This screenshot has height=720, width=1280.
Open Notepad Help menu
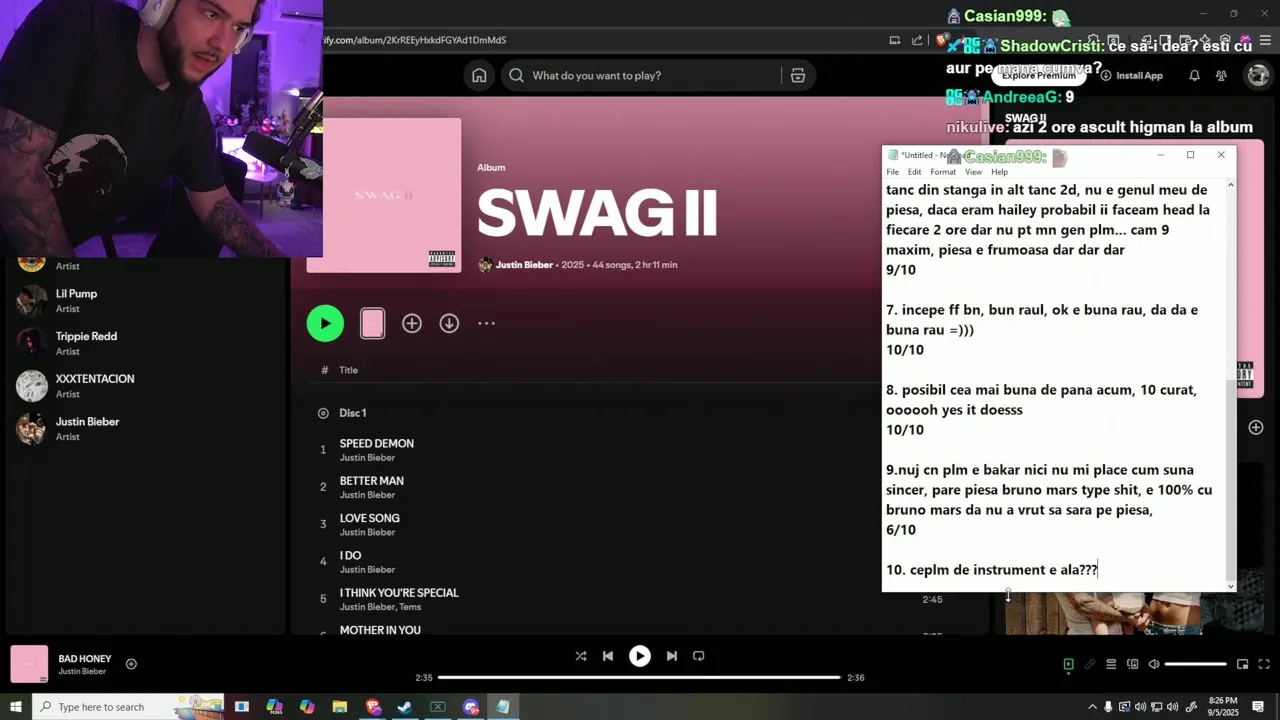click(999, 172)
